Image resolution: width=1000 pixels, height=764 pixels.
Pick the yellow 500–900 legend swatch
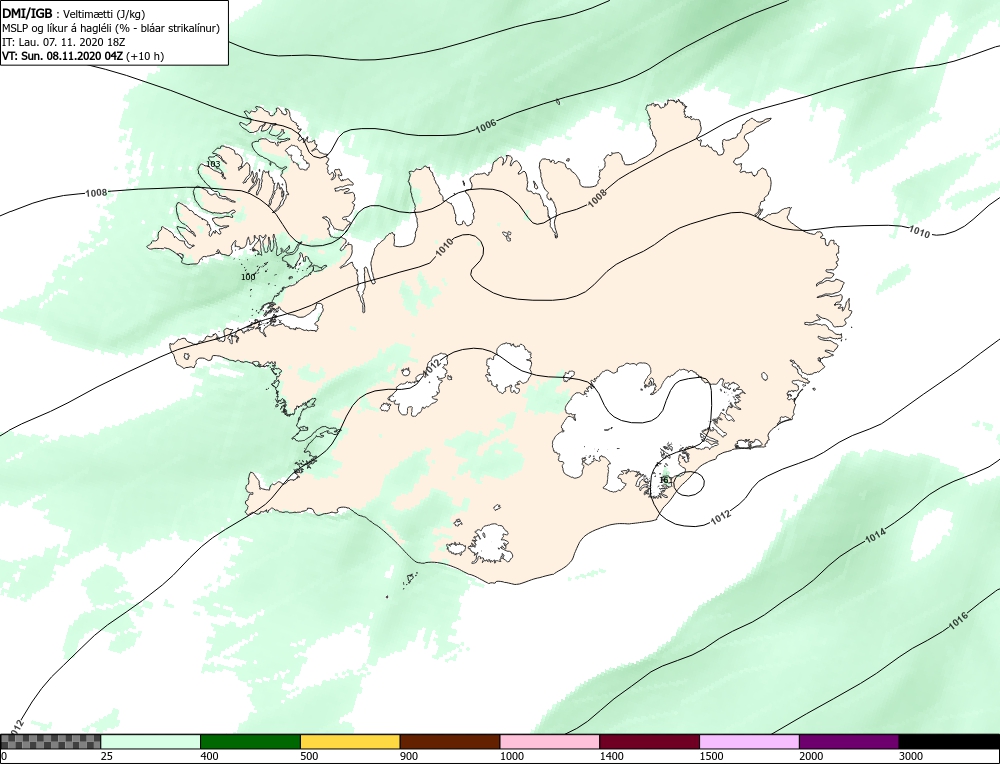click(x=350, y=741)
